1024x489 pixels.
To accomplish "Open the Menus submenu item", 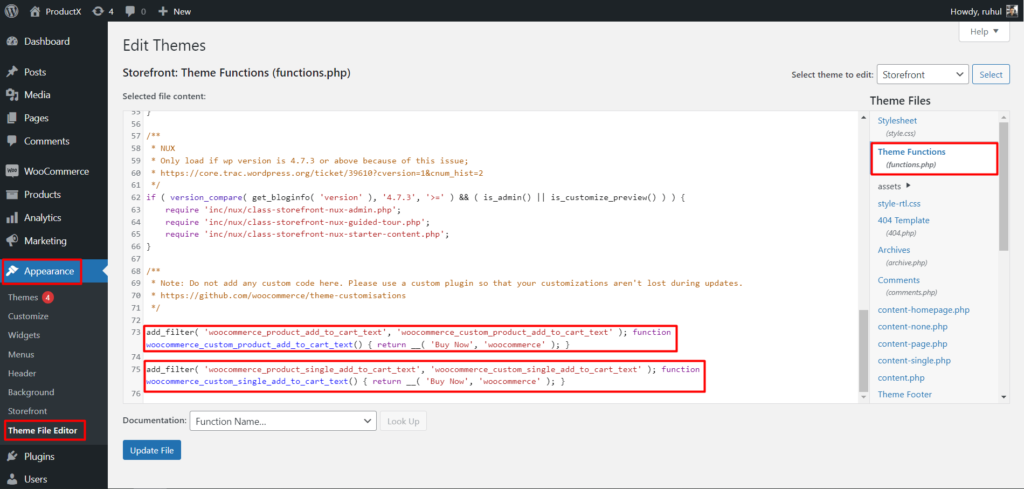I will pos(21,354).
